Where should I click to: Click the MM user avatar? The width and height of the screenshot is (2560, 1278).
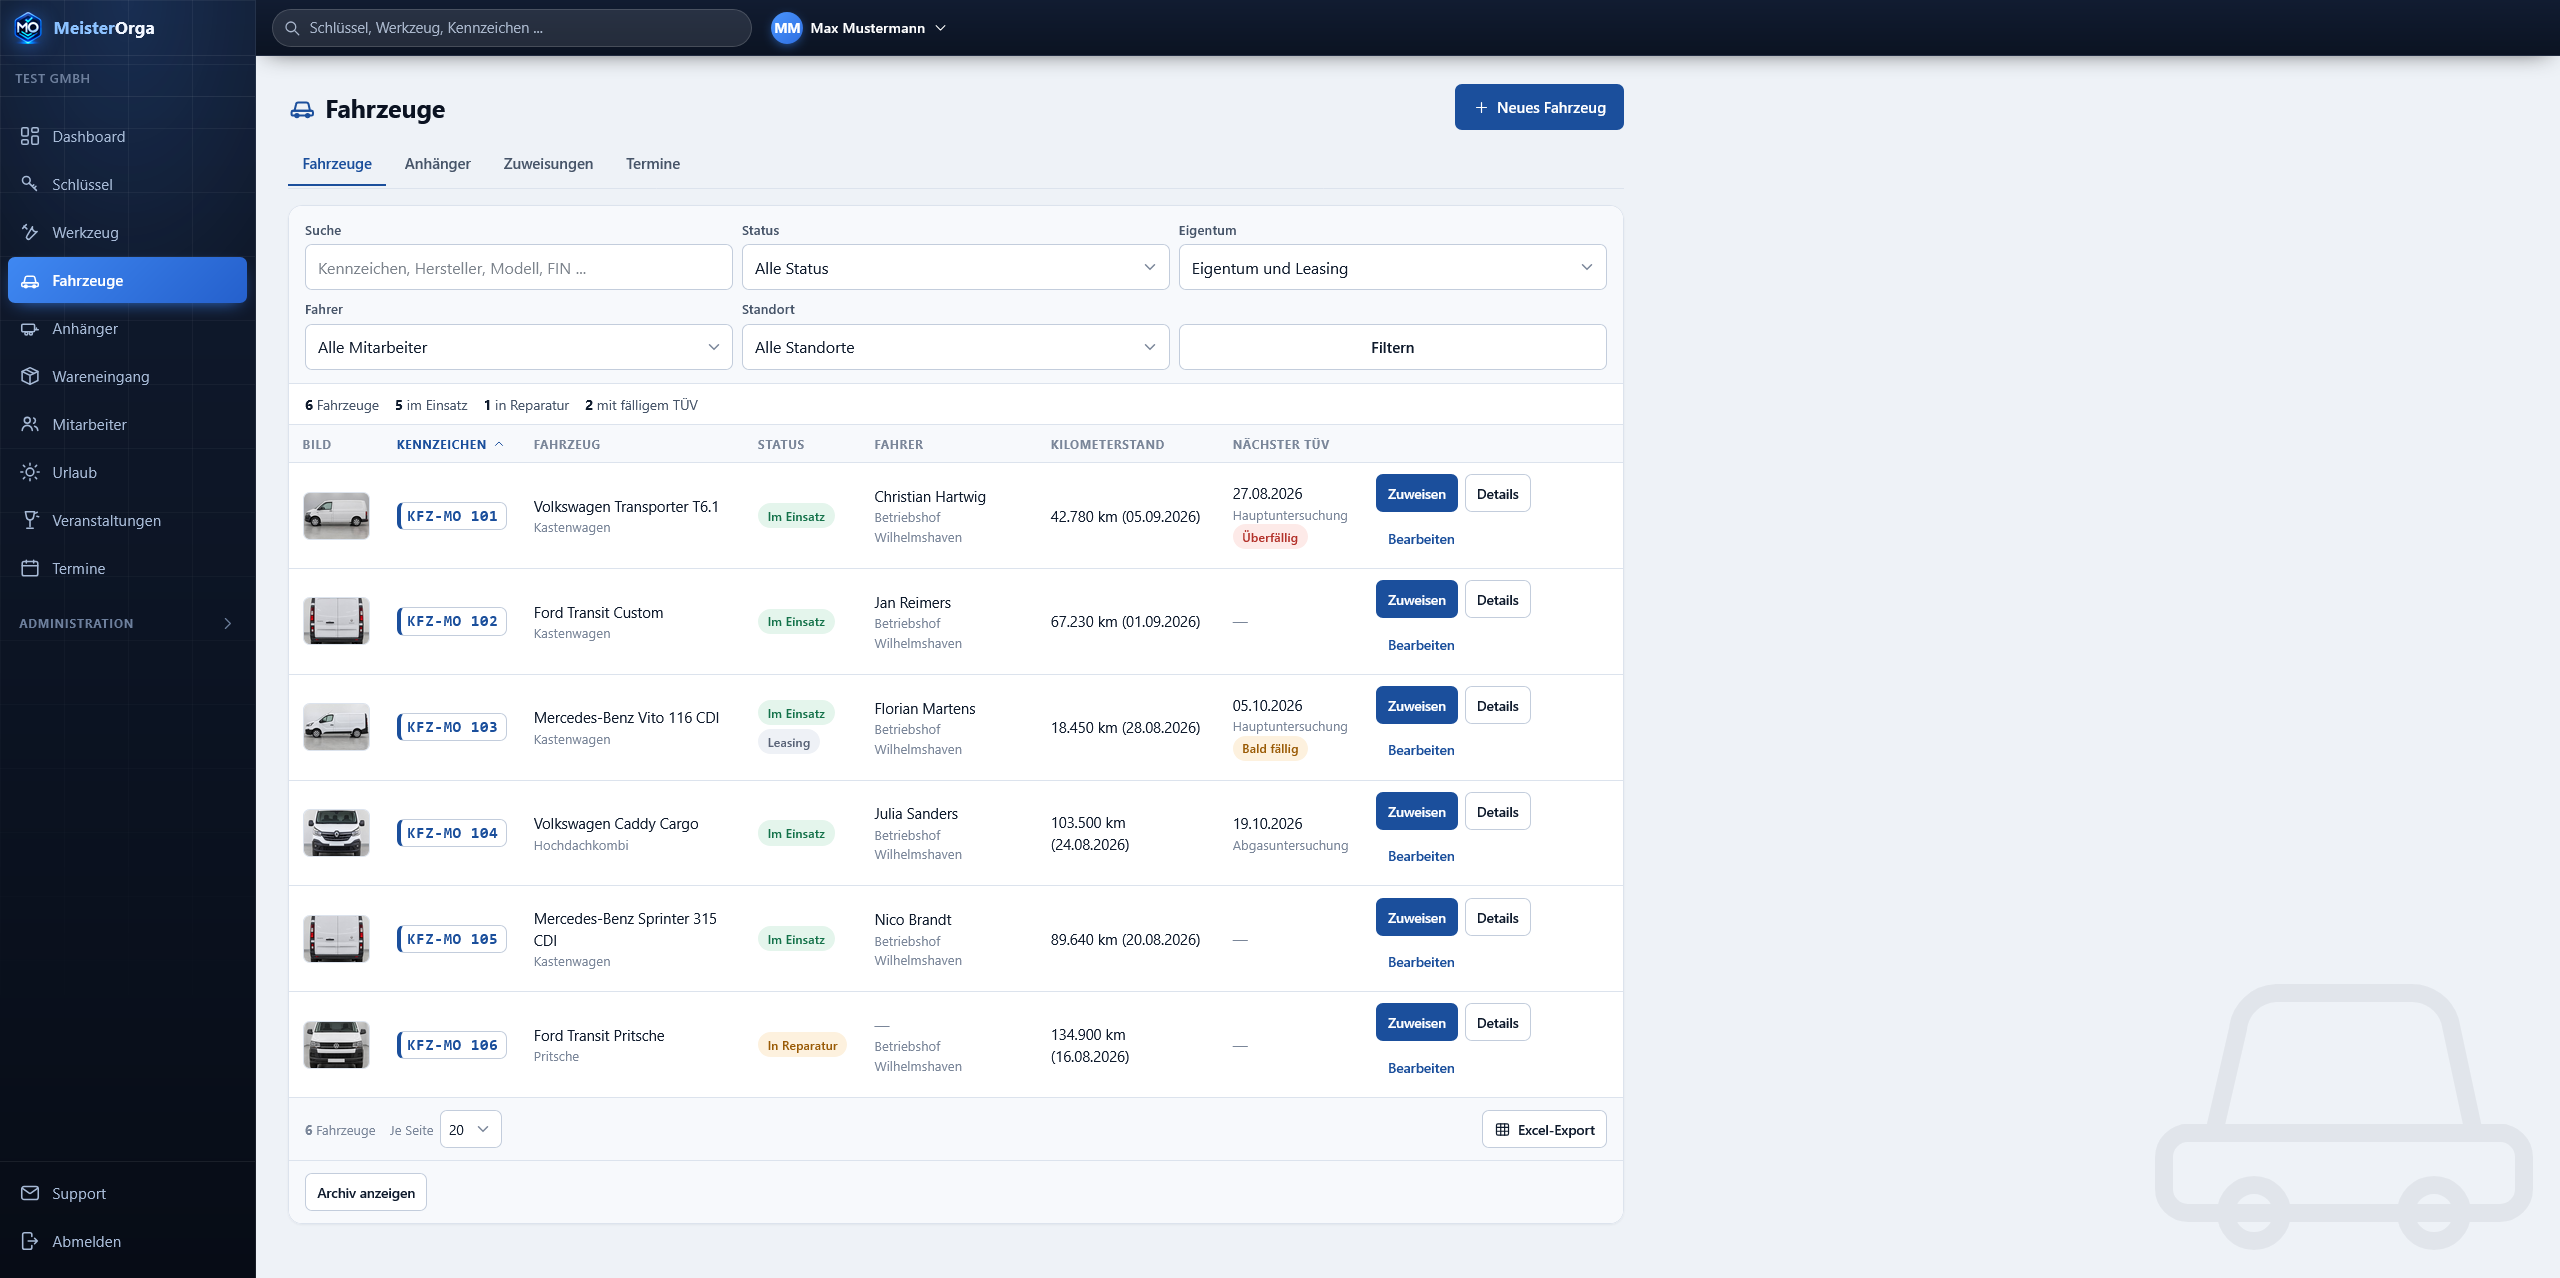(x=787, y=28)
